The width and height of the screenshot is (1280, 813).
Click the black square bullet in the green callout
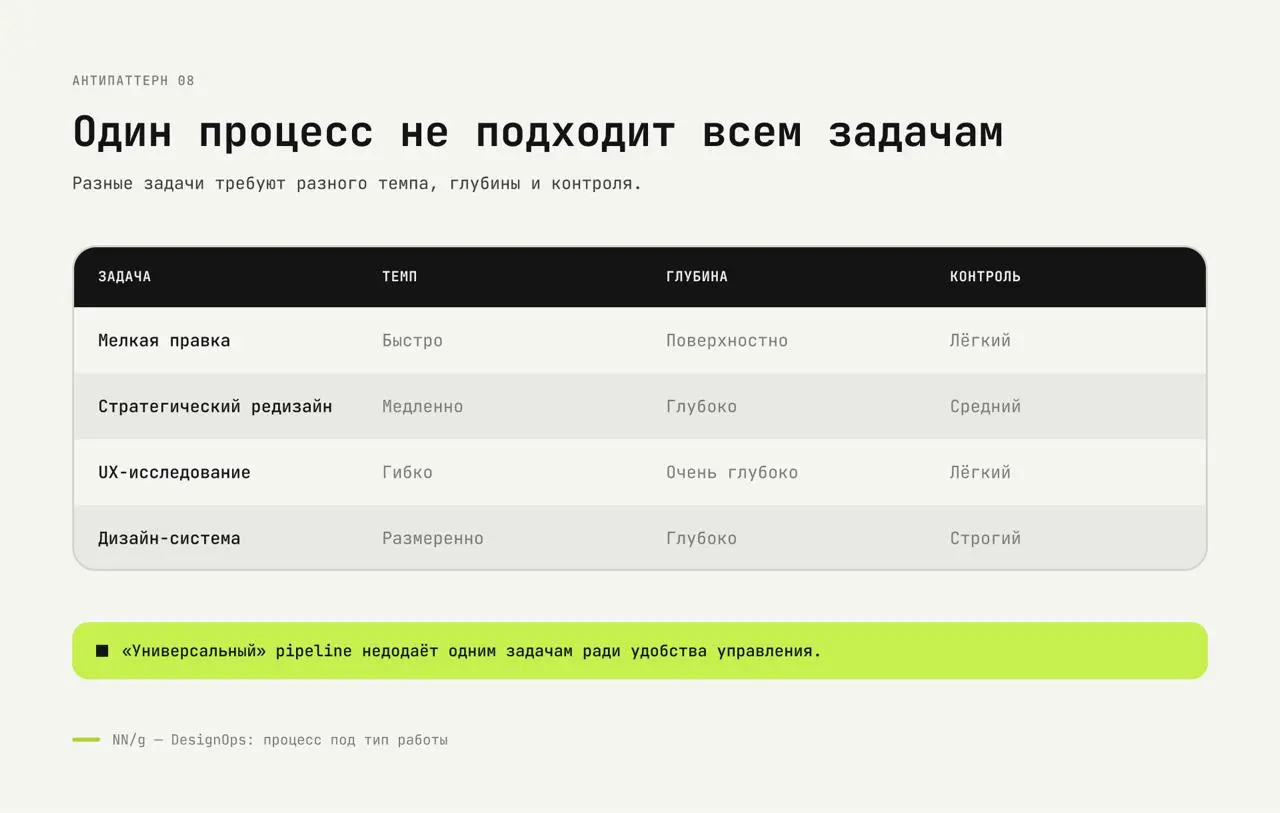pyautogui.click(x=102, y=651)
